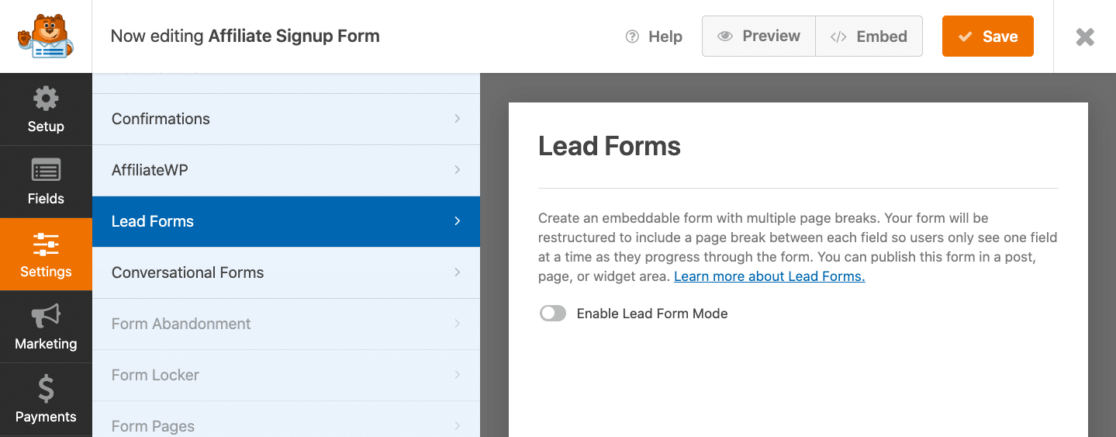Viewport: 1116px width, 437px height.
Task: Save the form with orange Save button
Action: coord(988,36)
